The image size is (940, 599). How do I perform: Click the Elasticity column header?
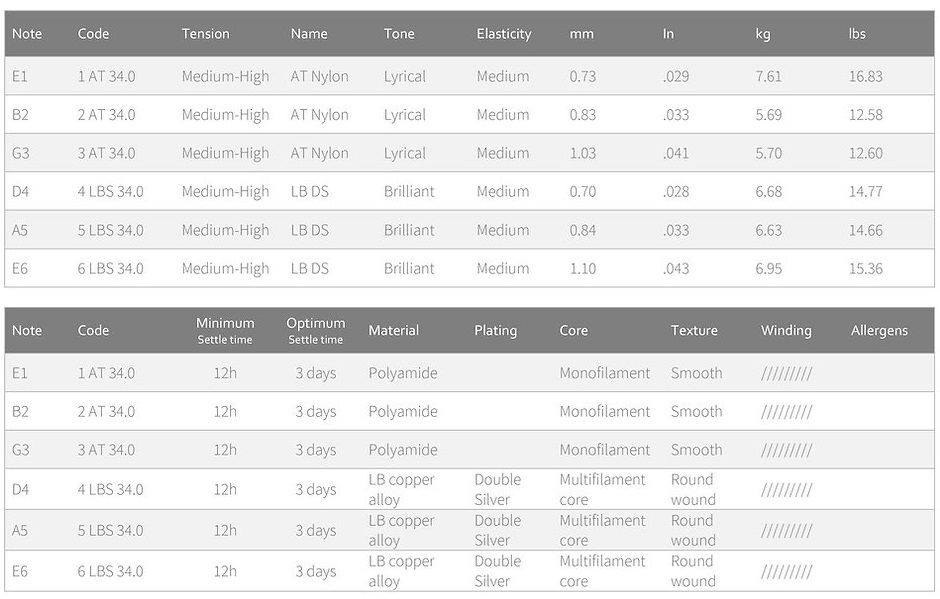coord(503,34)
